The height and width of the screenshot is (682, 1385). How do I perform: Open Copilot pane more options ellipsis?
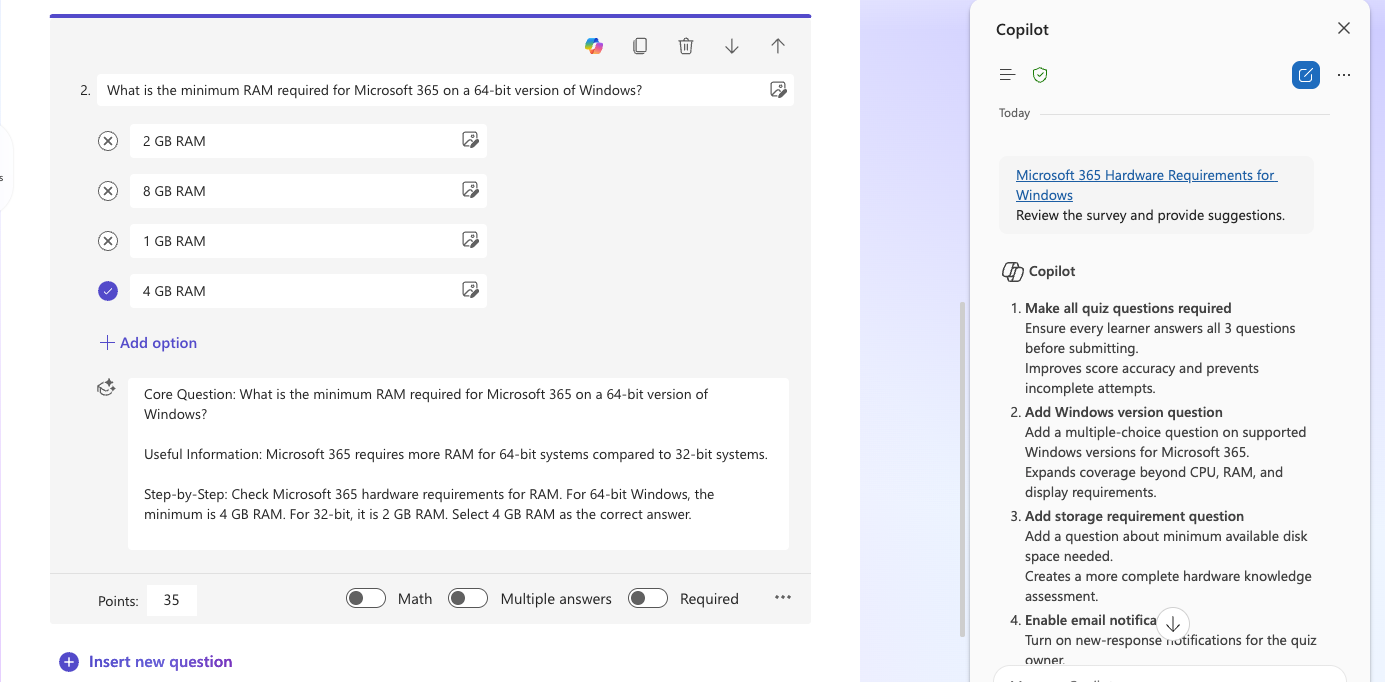tap(1344, 75)
